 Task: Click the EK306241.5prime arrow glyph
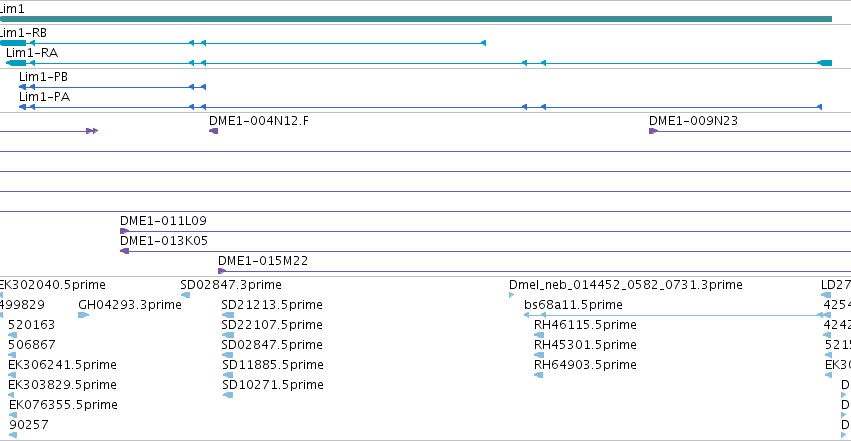(12, 375)
